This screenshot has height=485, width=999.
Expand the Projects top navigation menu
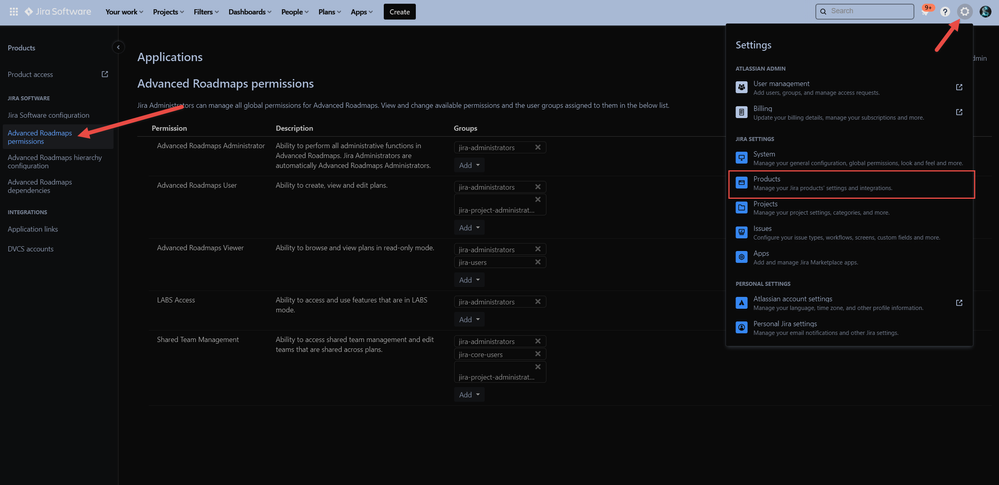click(x=169, y=11)
